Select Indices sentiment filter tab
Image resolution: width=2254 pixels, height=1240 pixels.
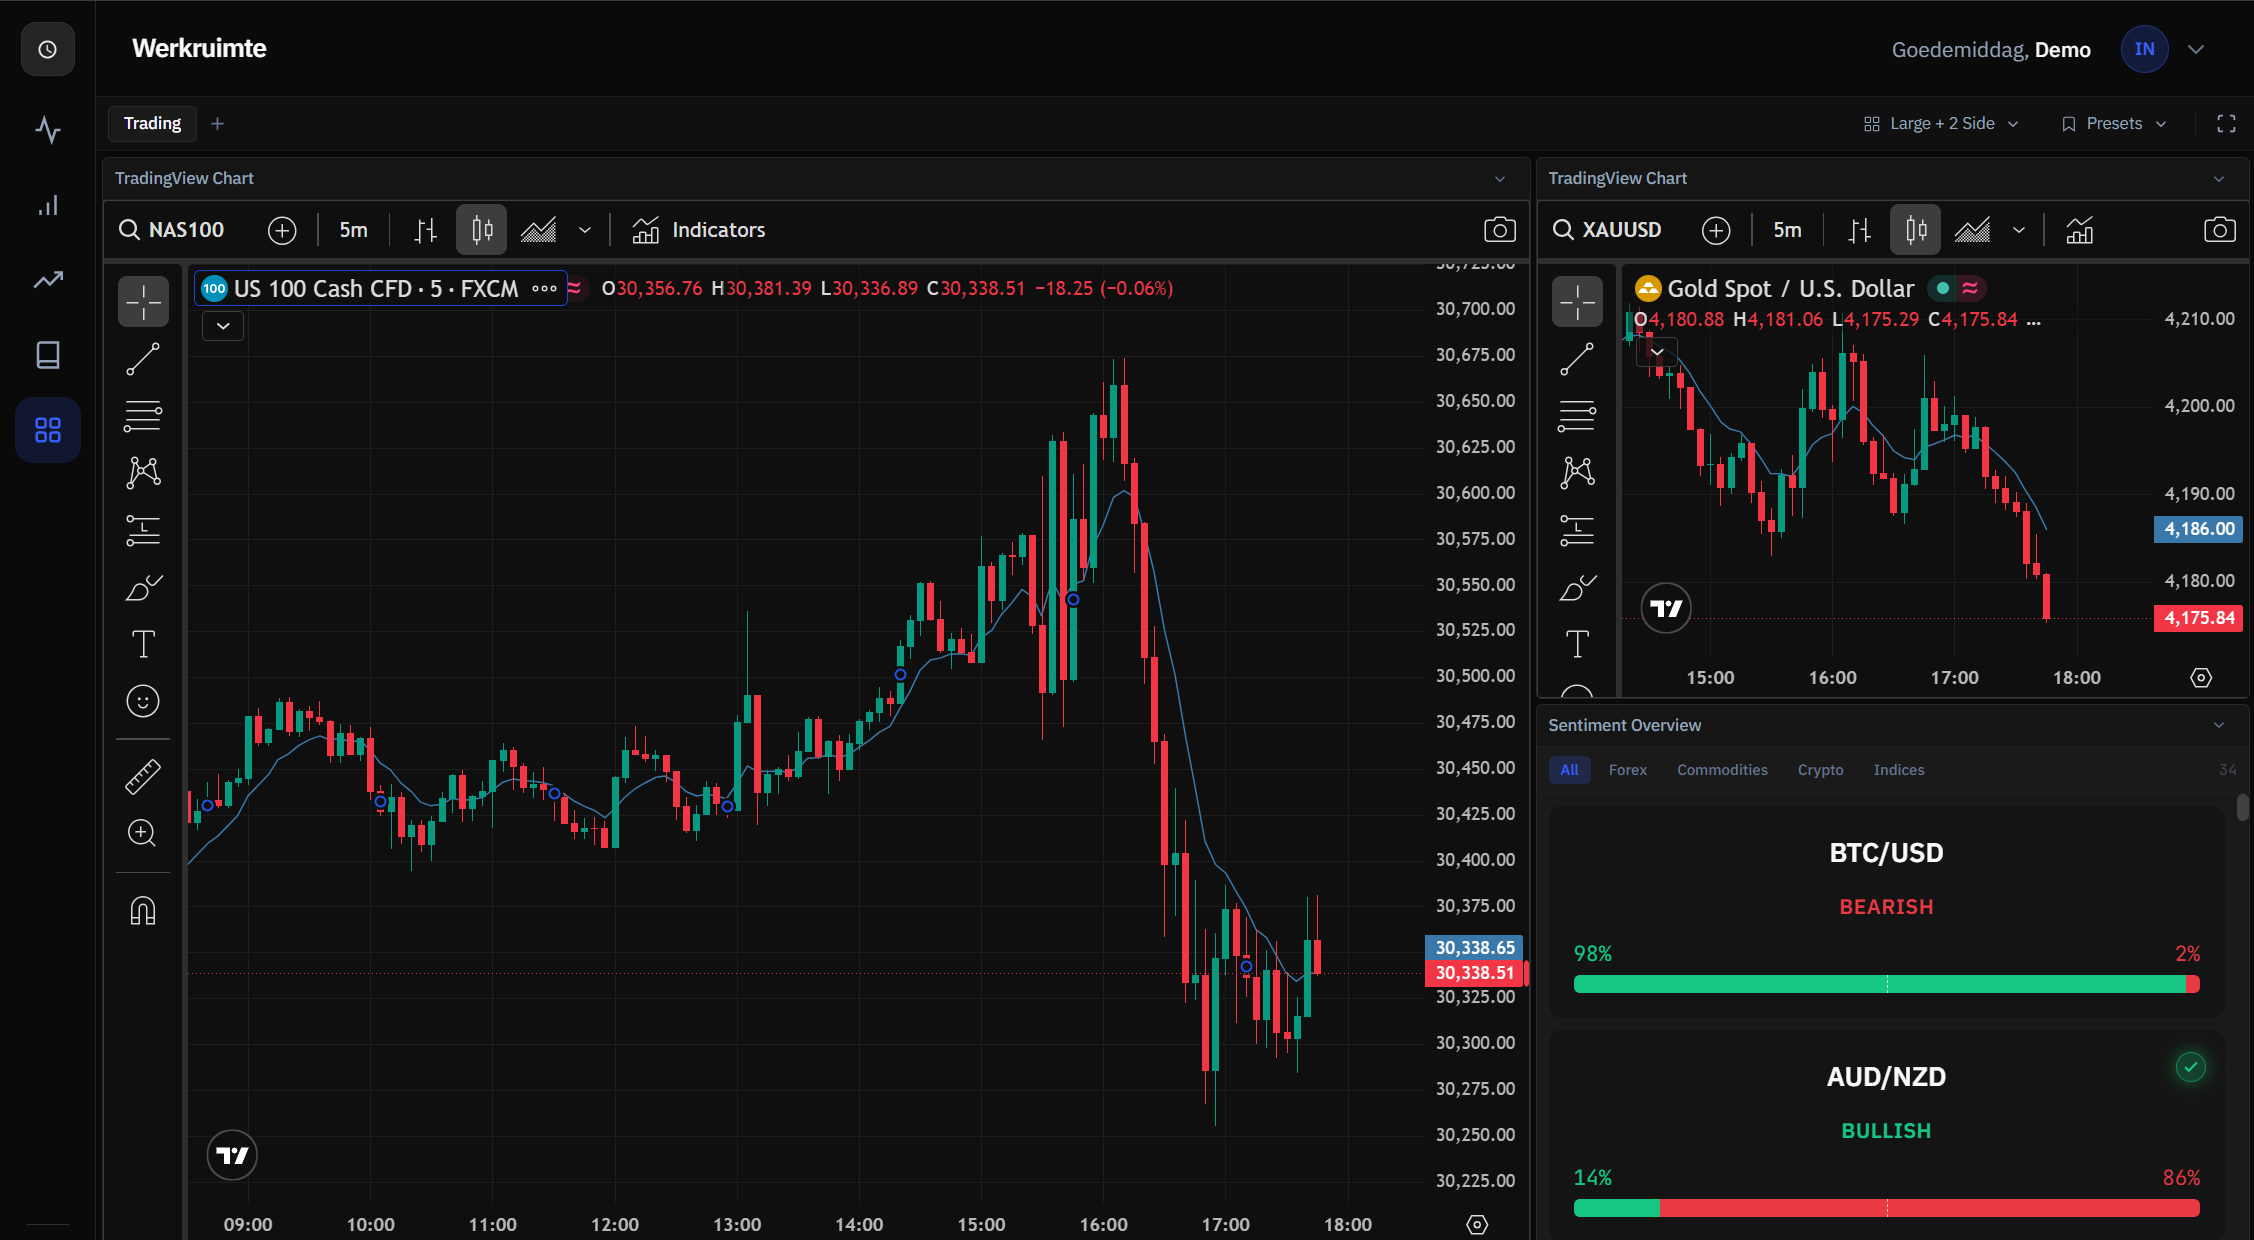point(1898,770)
